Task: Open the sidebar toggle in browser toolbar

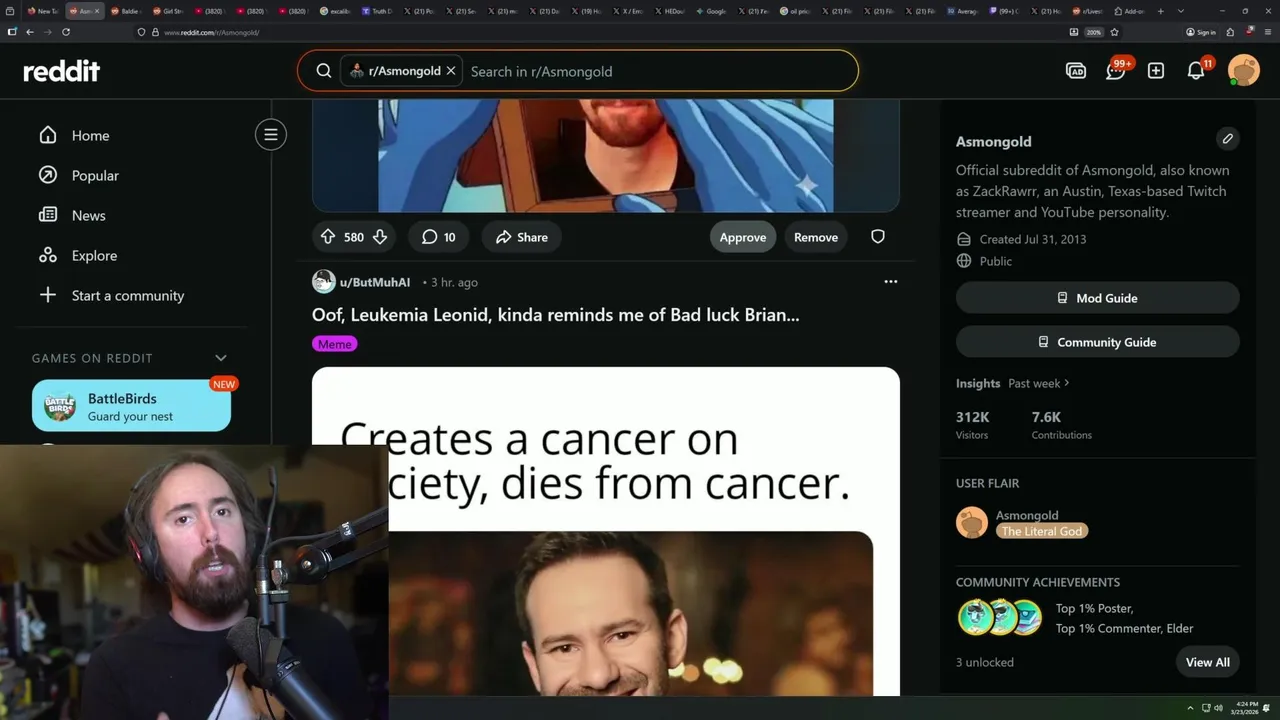Action: tap(11, 32)
